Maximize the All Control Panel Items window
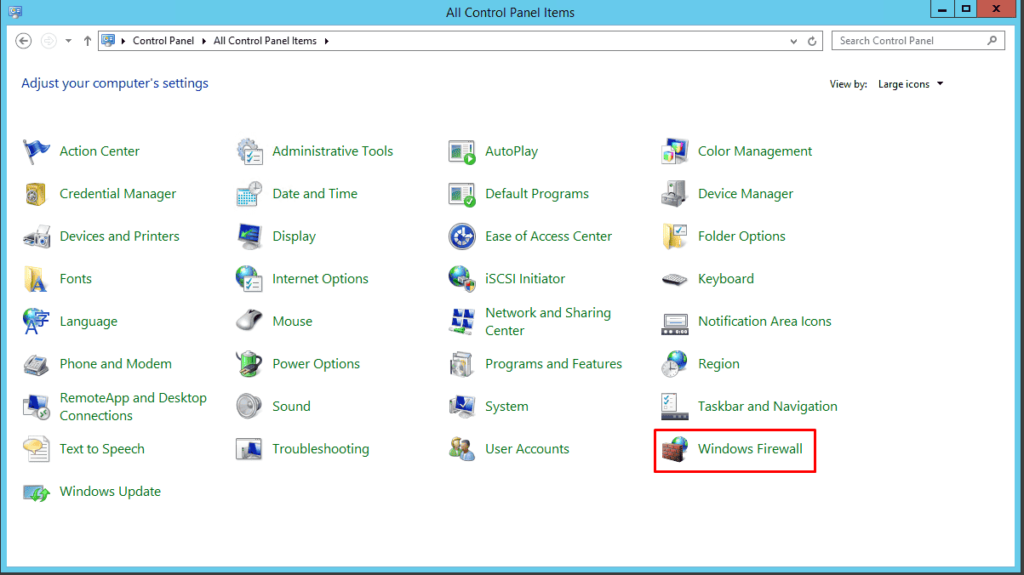This screenshot has width=1024, height=575. click(966, 9)
